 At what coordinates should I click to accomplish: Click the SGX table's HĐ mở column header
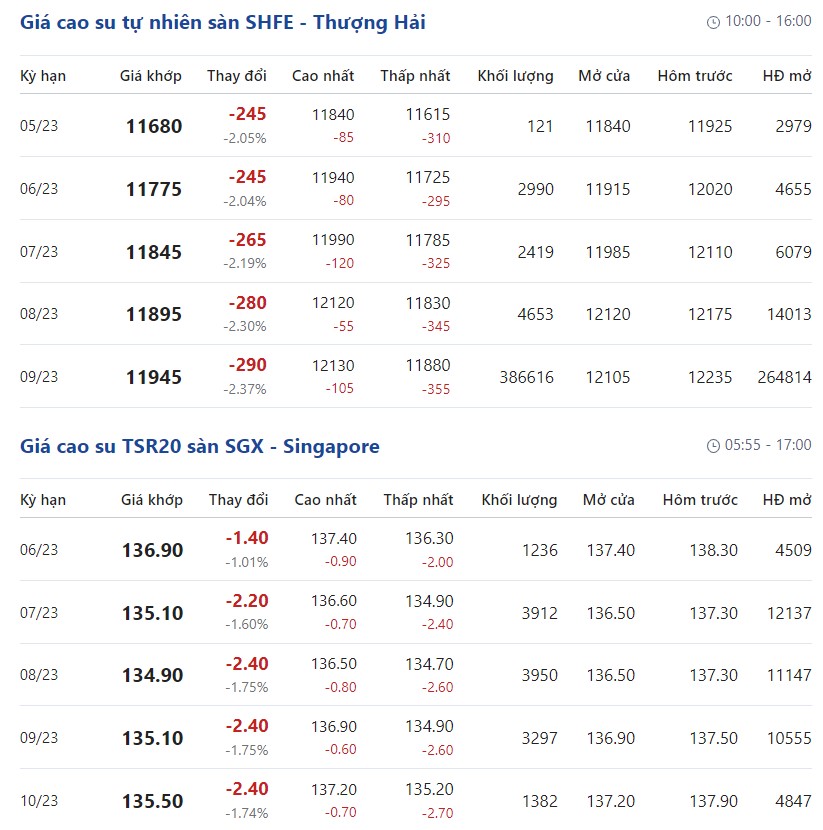click(x=787, y=500)
